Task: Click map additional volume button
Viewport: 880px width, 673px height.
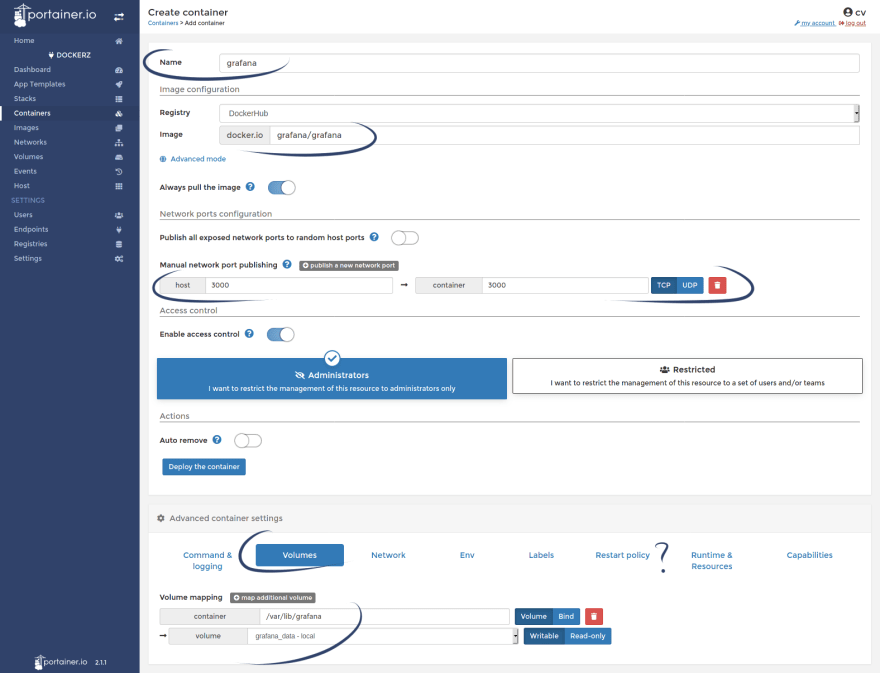Action: pos(273,598)
